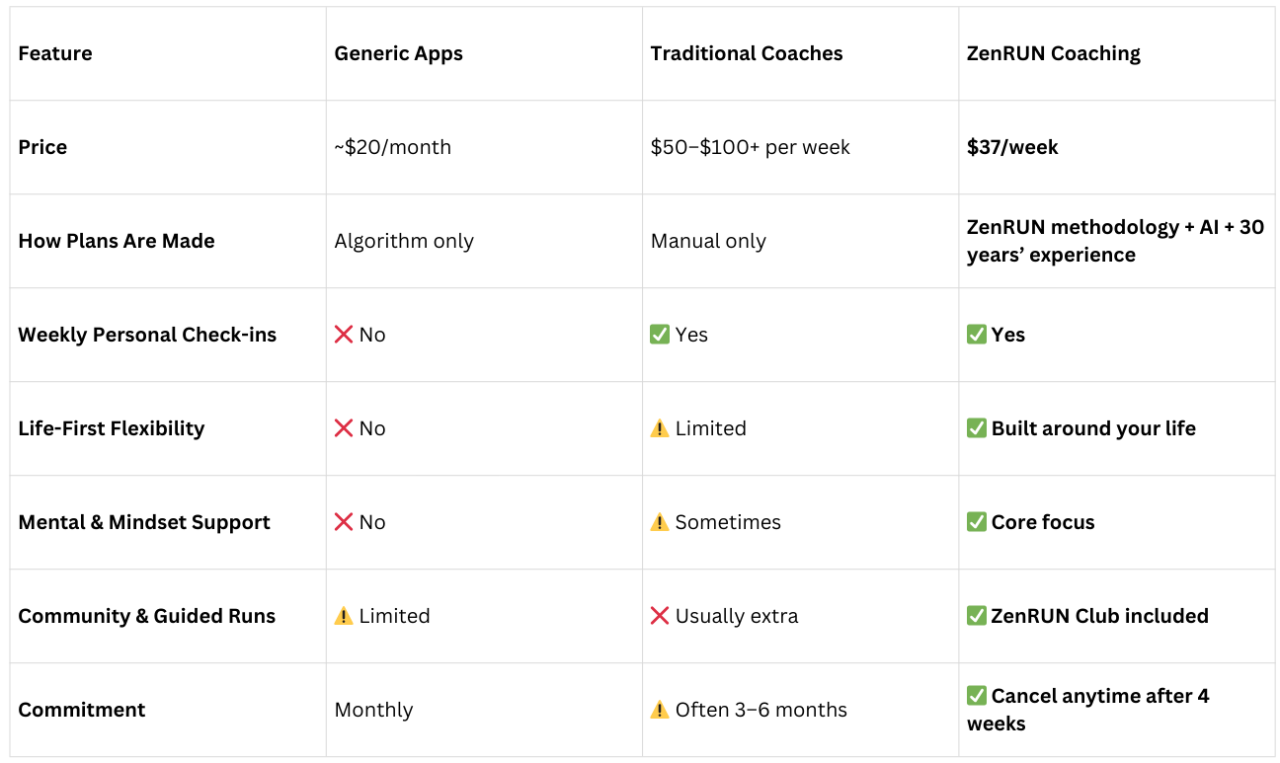Select the ~$20/month price cell
The height and width of the screenshot is (763, 1280).
tap(393, 147)
